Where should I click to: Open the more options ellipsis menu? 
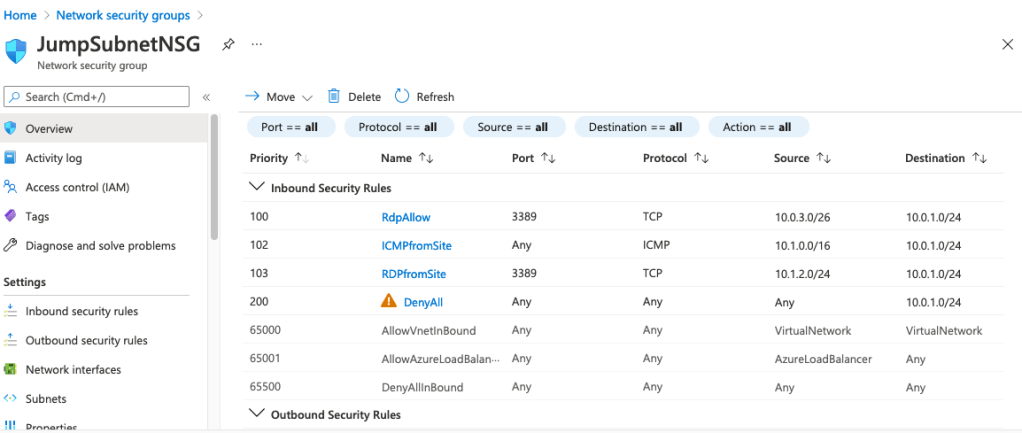(257, 45)
